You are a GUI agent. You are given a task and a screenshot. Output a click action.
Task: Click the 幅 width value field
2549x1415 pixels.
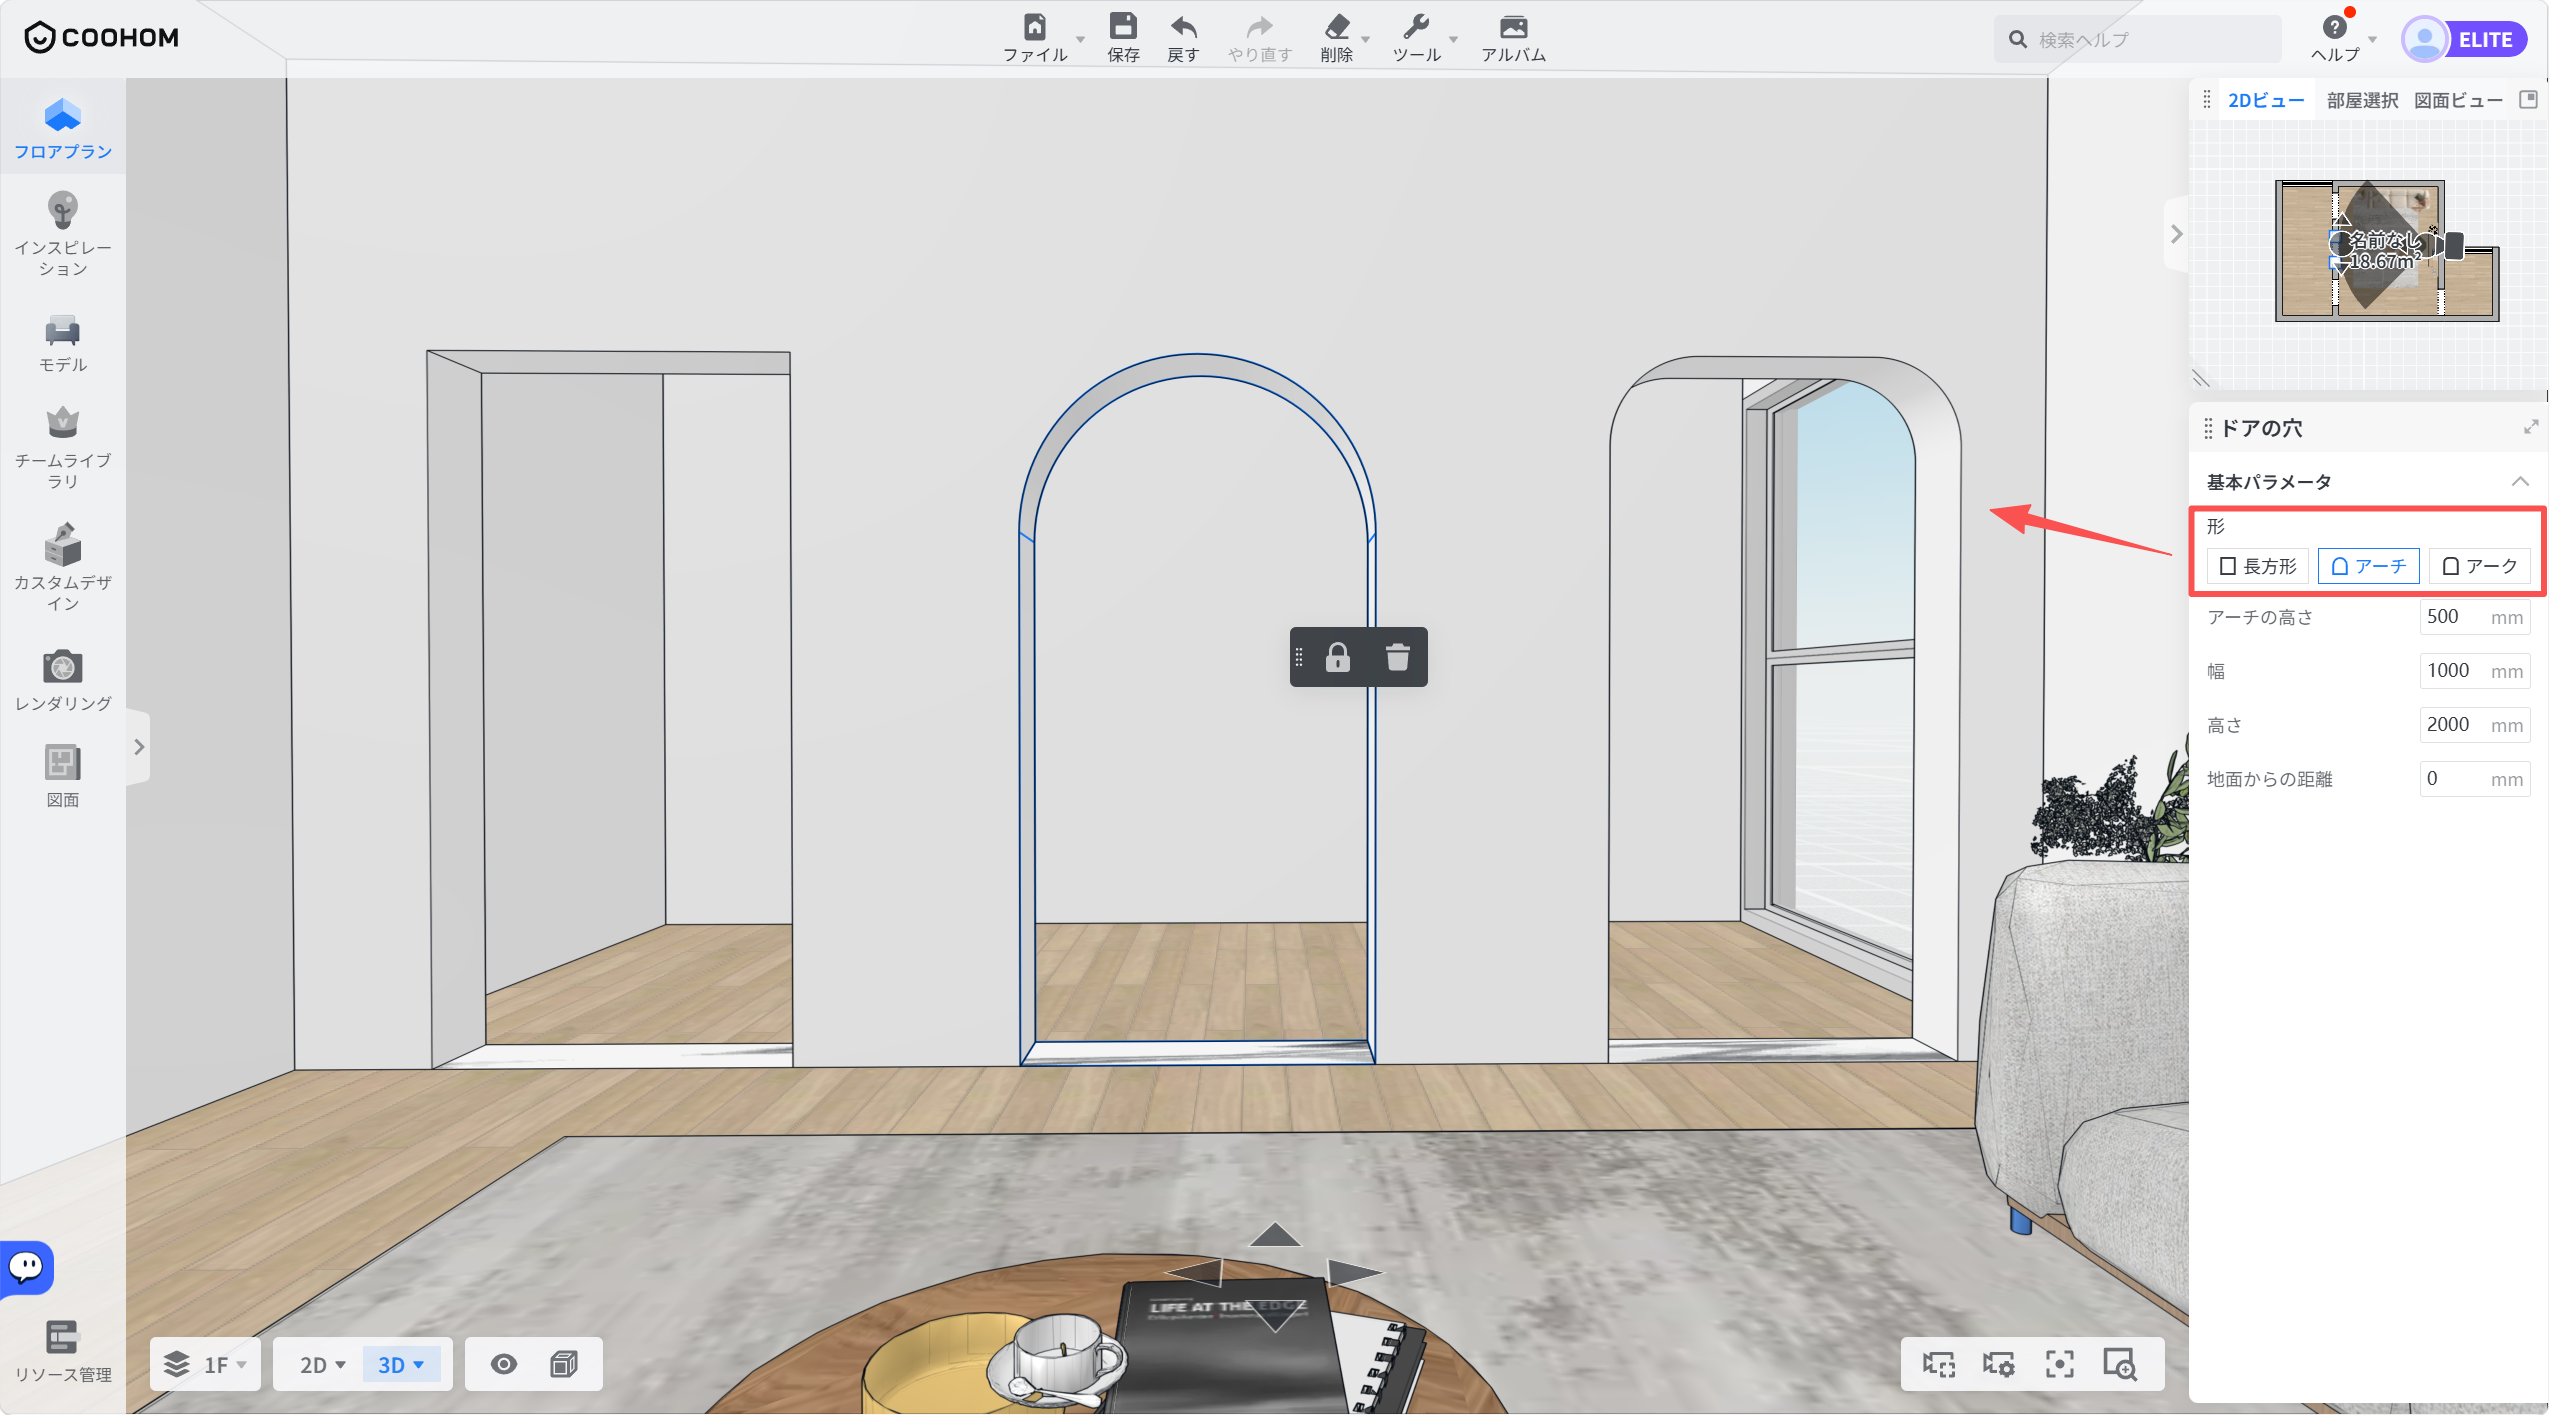(2474, 671)
